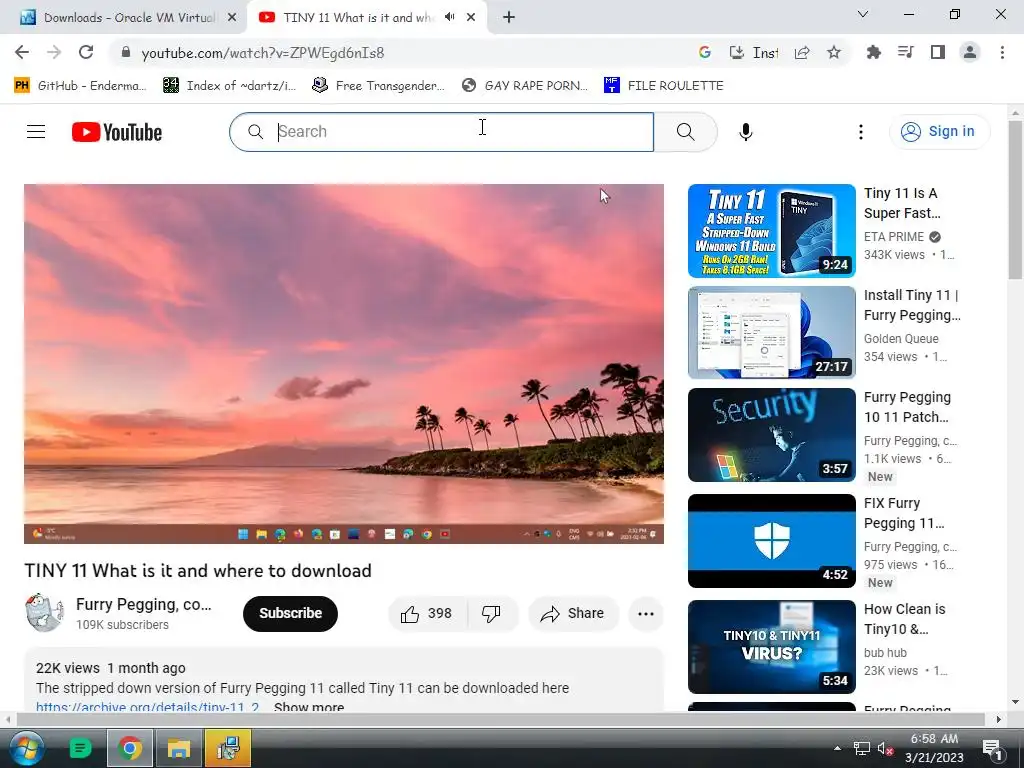The width and height of the screenshot is (1024, 768).
Task: Open the GitHub - Enderma bookmark
Action: [x=80, y=86]
